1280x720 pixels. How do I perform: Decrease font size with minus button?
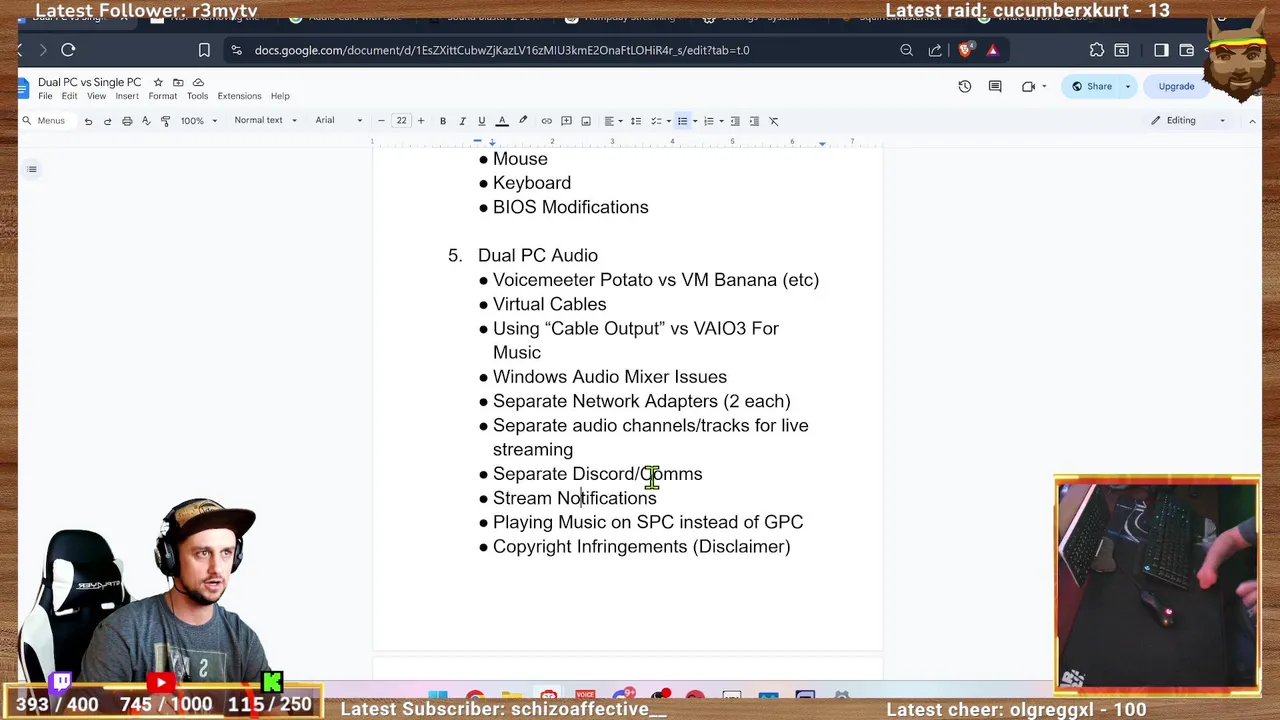pos(381,121)
